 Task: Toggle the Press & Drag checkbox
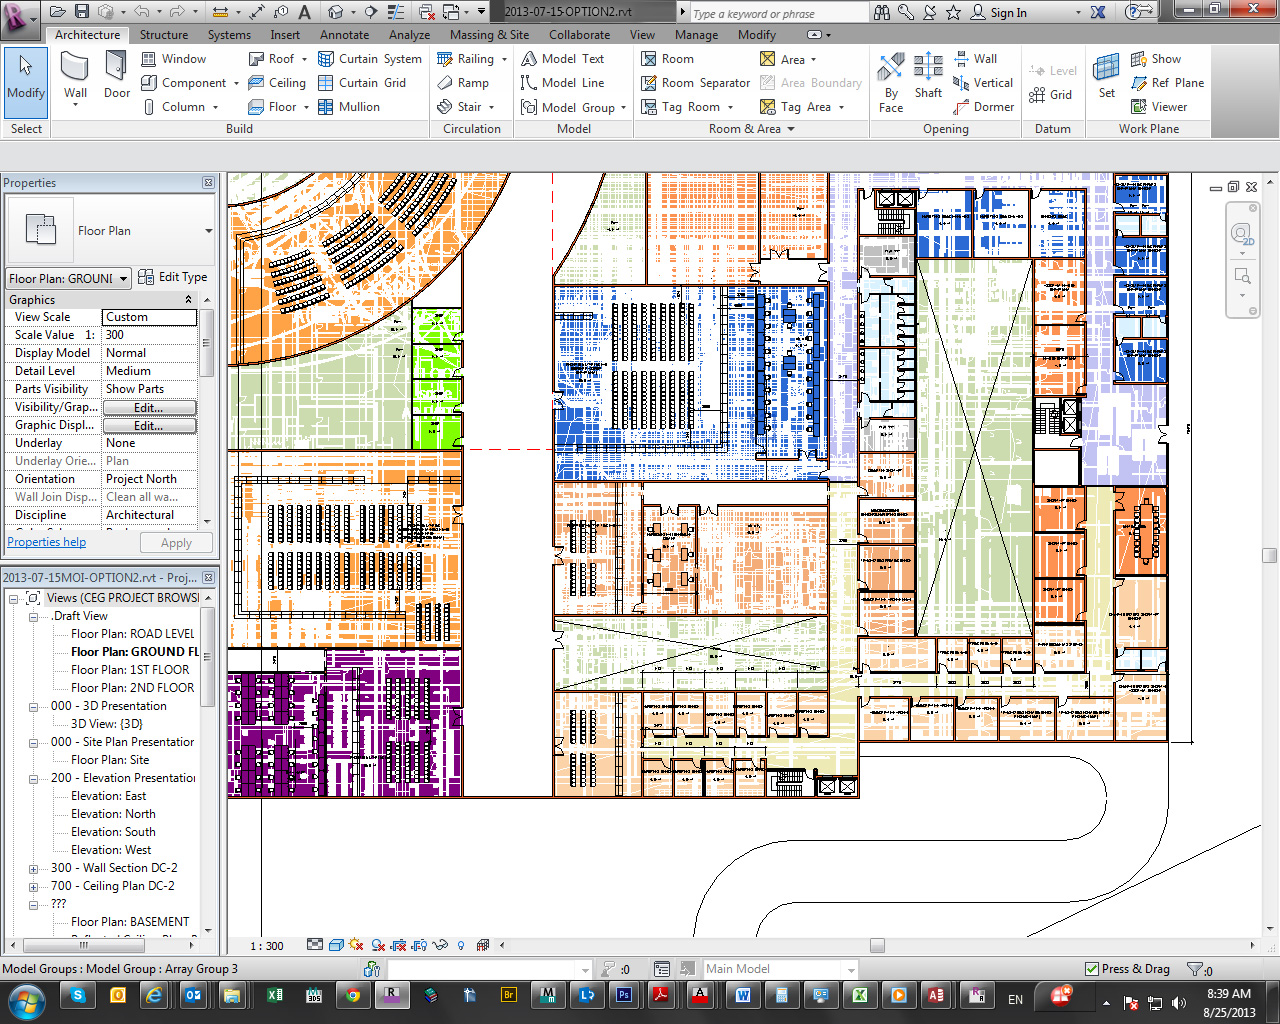click(1092, 969)
